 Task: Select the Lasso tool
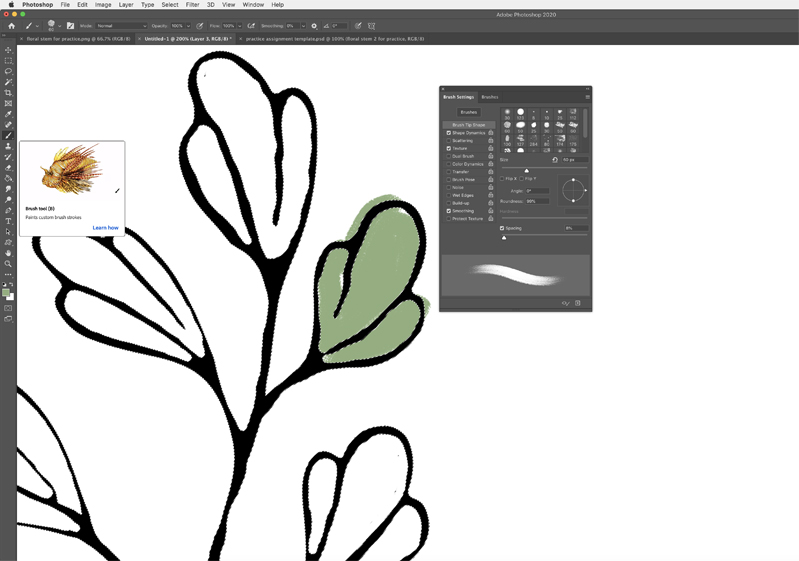tap(8, 71)
